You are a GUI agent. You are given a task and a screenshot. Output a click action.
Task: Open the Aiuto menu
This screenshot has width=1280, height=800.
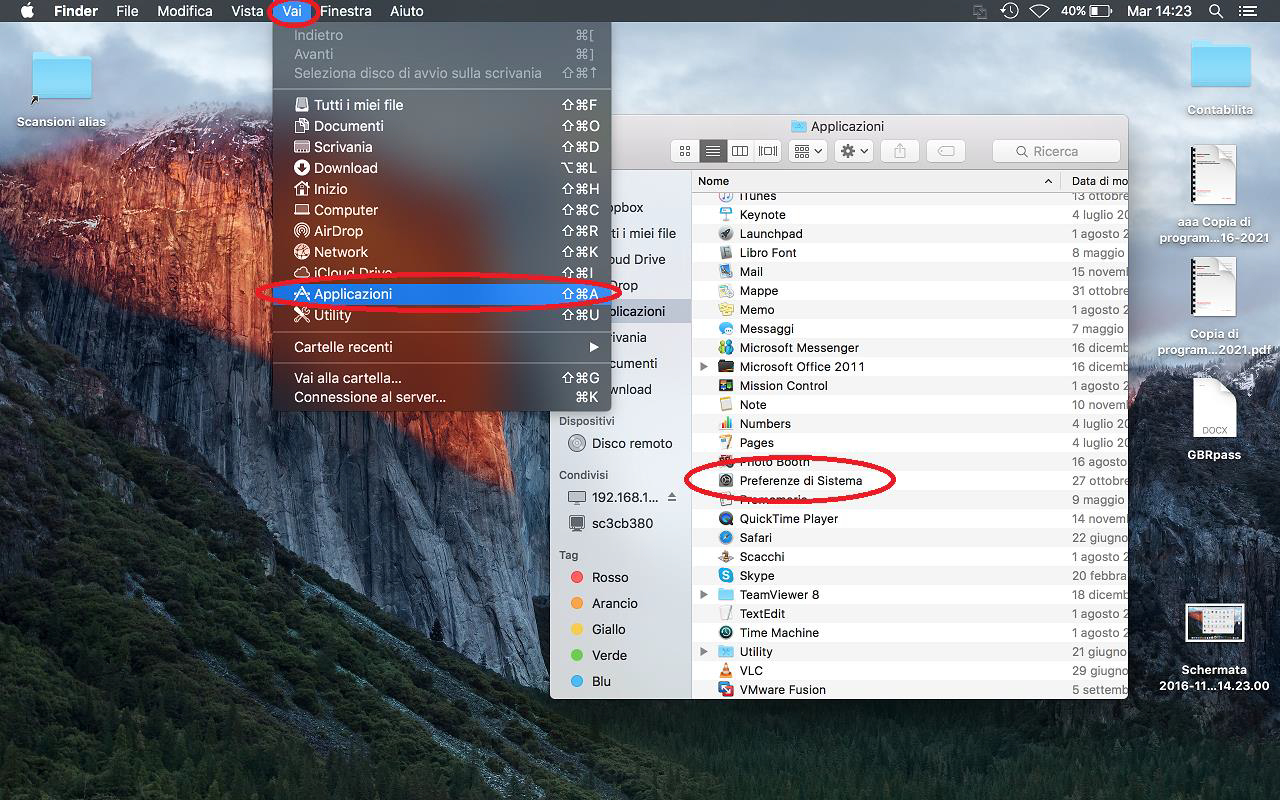pos(406,11)
